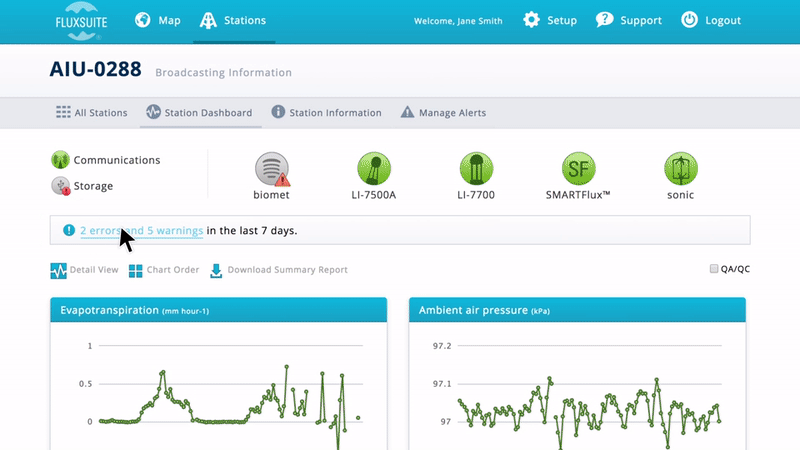Select the LI-7500A analyzer icon
Image resolution: width=800 pixels, height=450 pixels.
point(373,168)
